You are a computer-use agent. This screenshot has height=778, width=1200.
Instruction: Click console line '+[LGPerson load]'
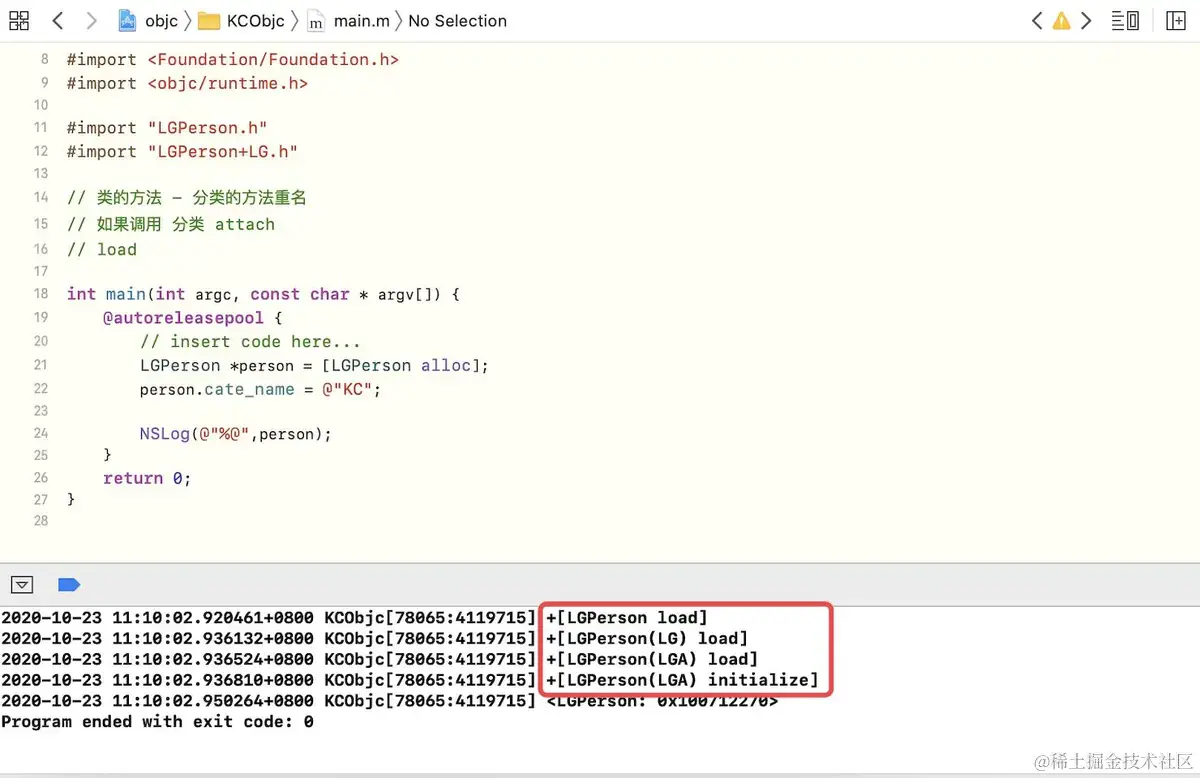(x=626, y=618)
